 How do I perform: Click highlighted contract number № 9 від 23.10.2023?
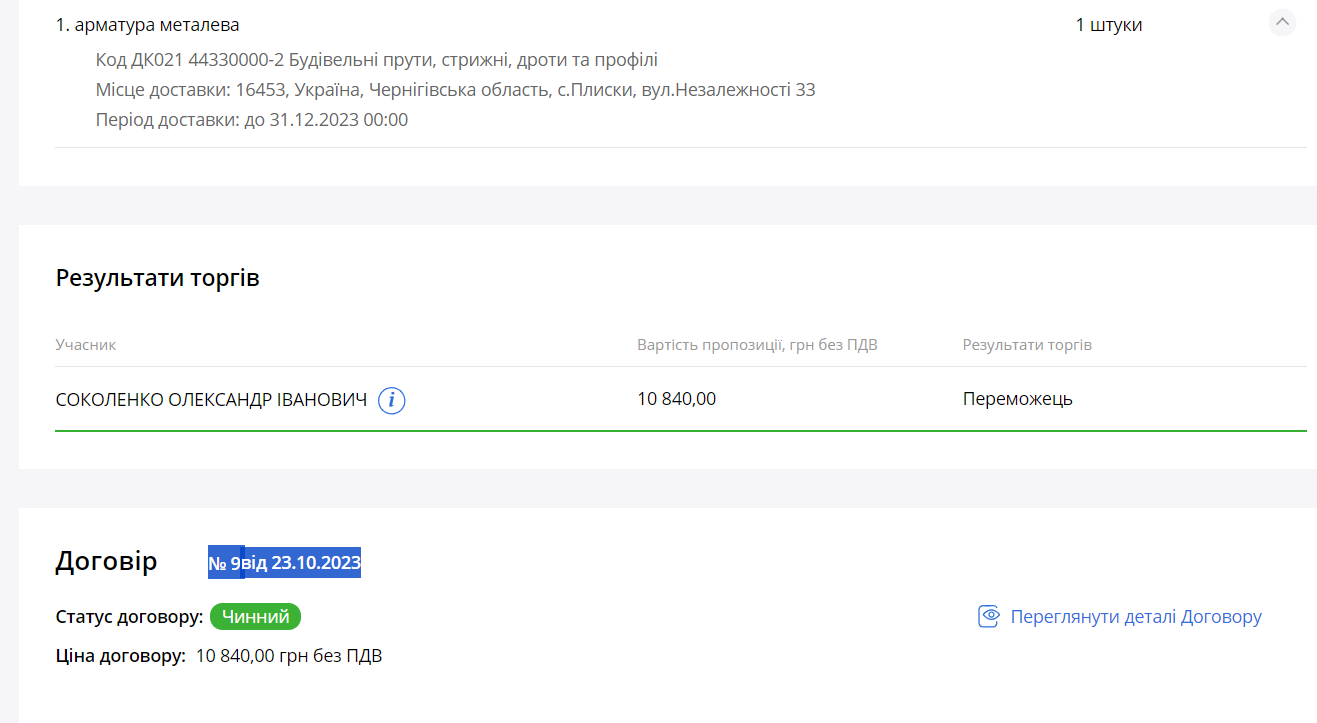click(284, 563)
